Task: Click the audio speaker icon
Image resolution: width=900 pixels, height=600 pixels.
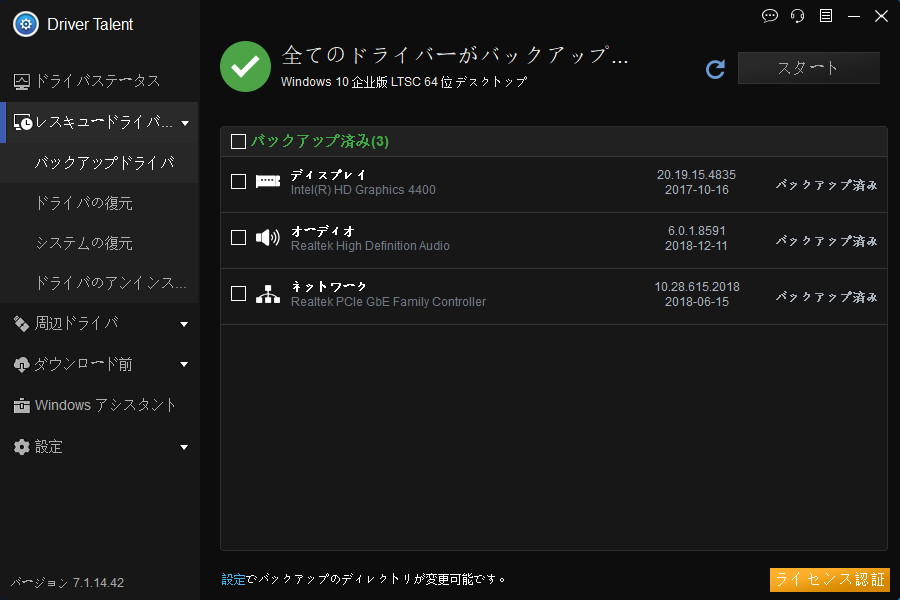Action: [267, 237]
